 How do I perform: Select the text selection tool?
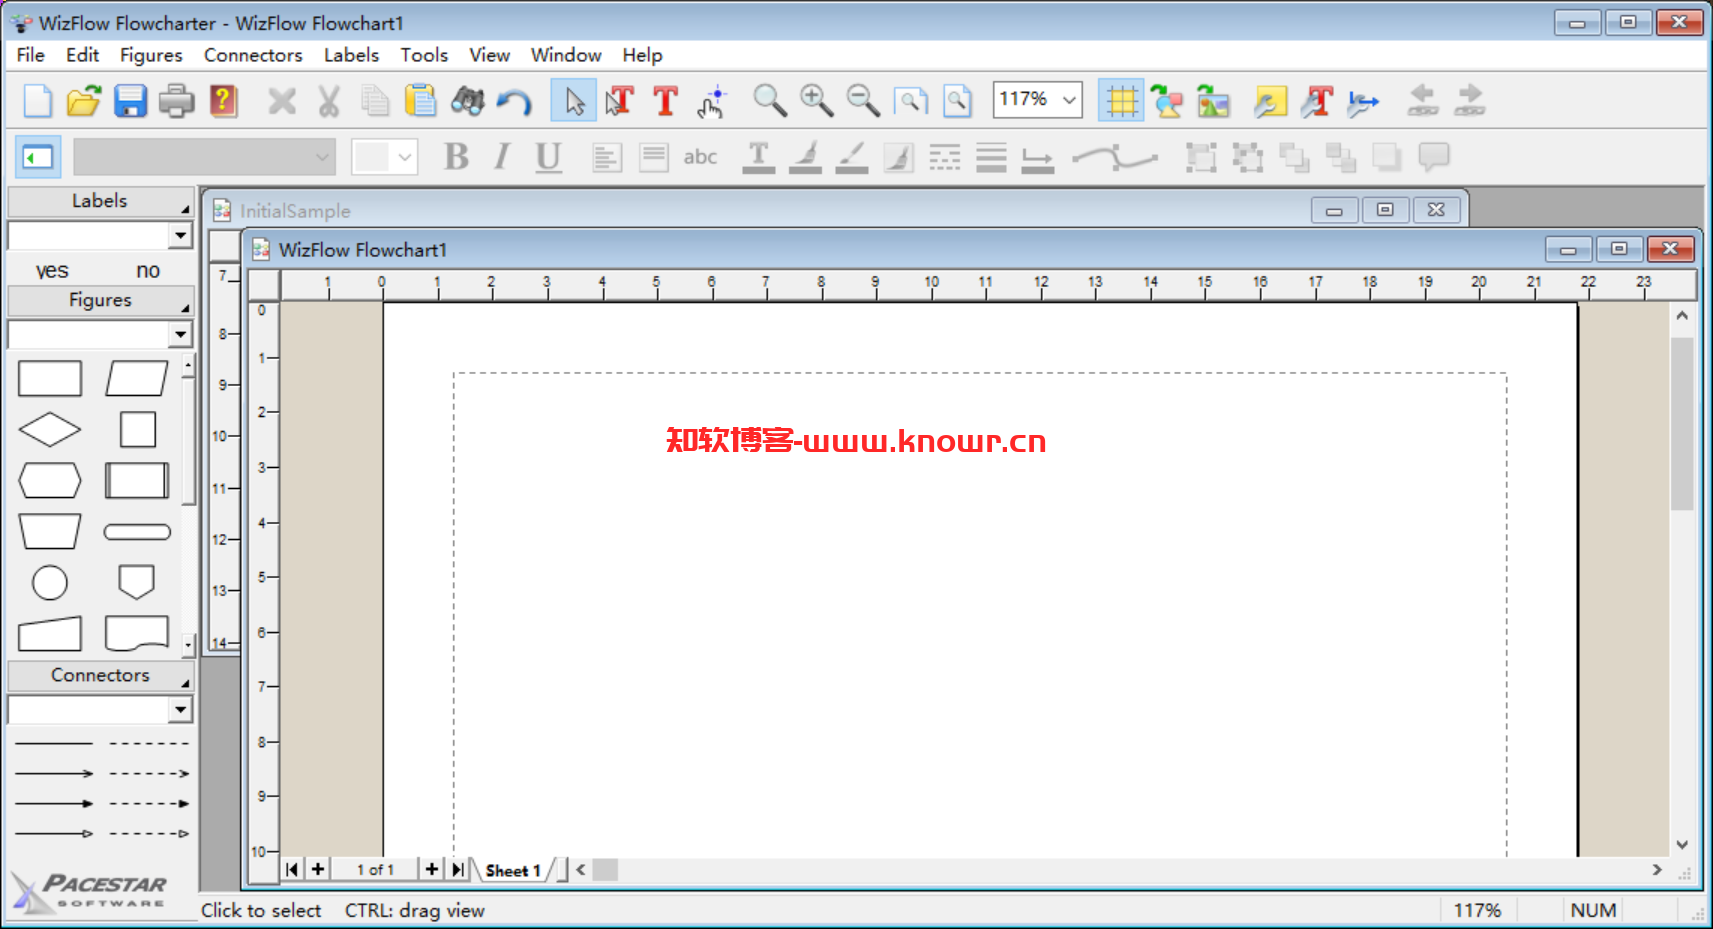coord(620,101)
